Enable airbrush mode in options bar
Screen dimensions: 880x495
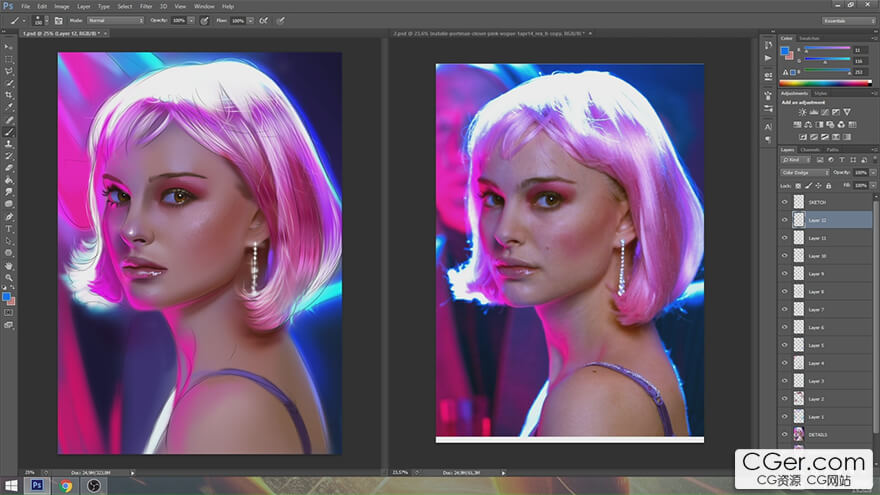[263, 21]
